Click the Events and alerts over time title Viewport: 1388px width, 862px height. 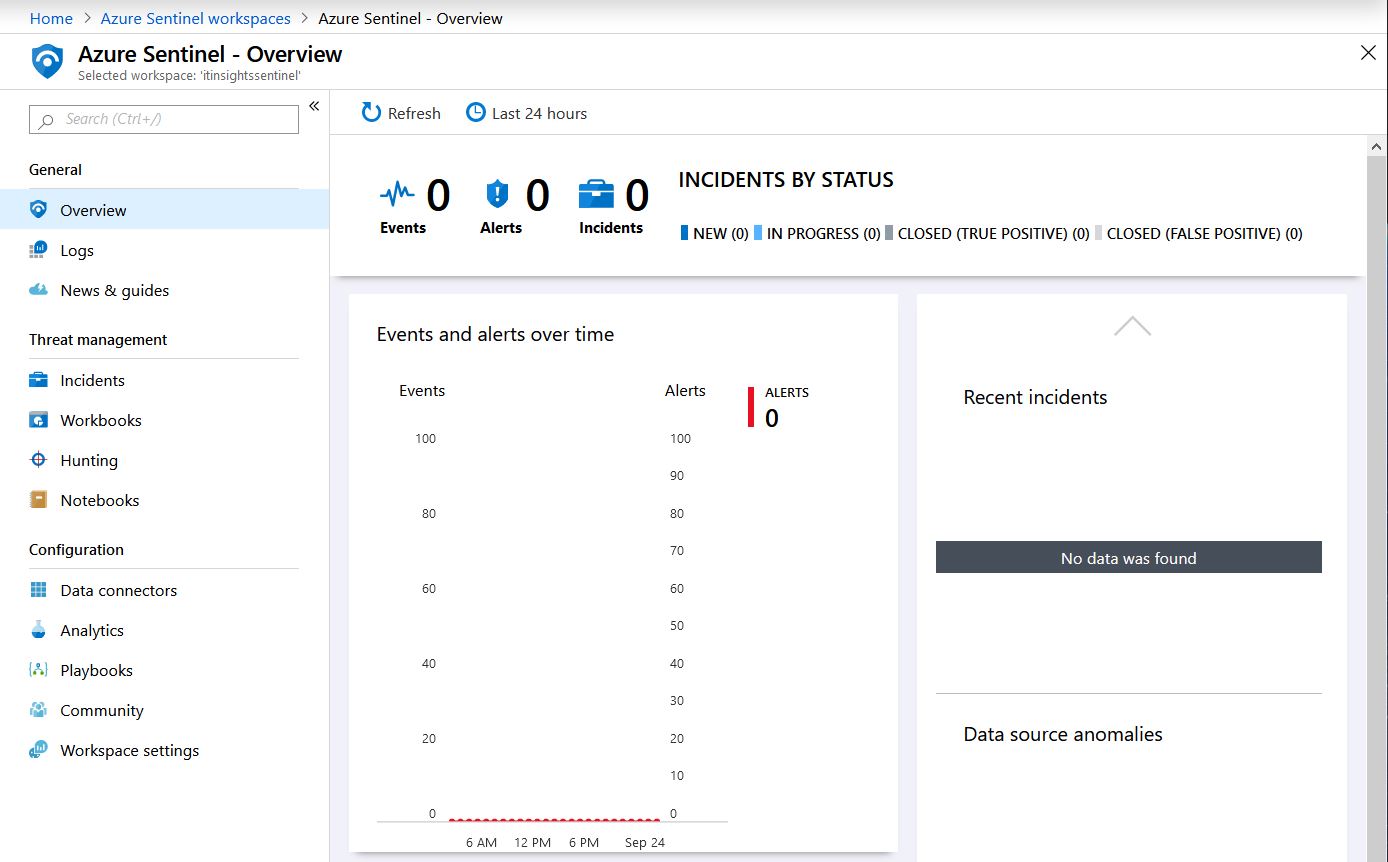tap(495, 334)
